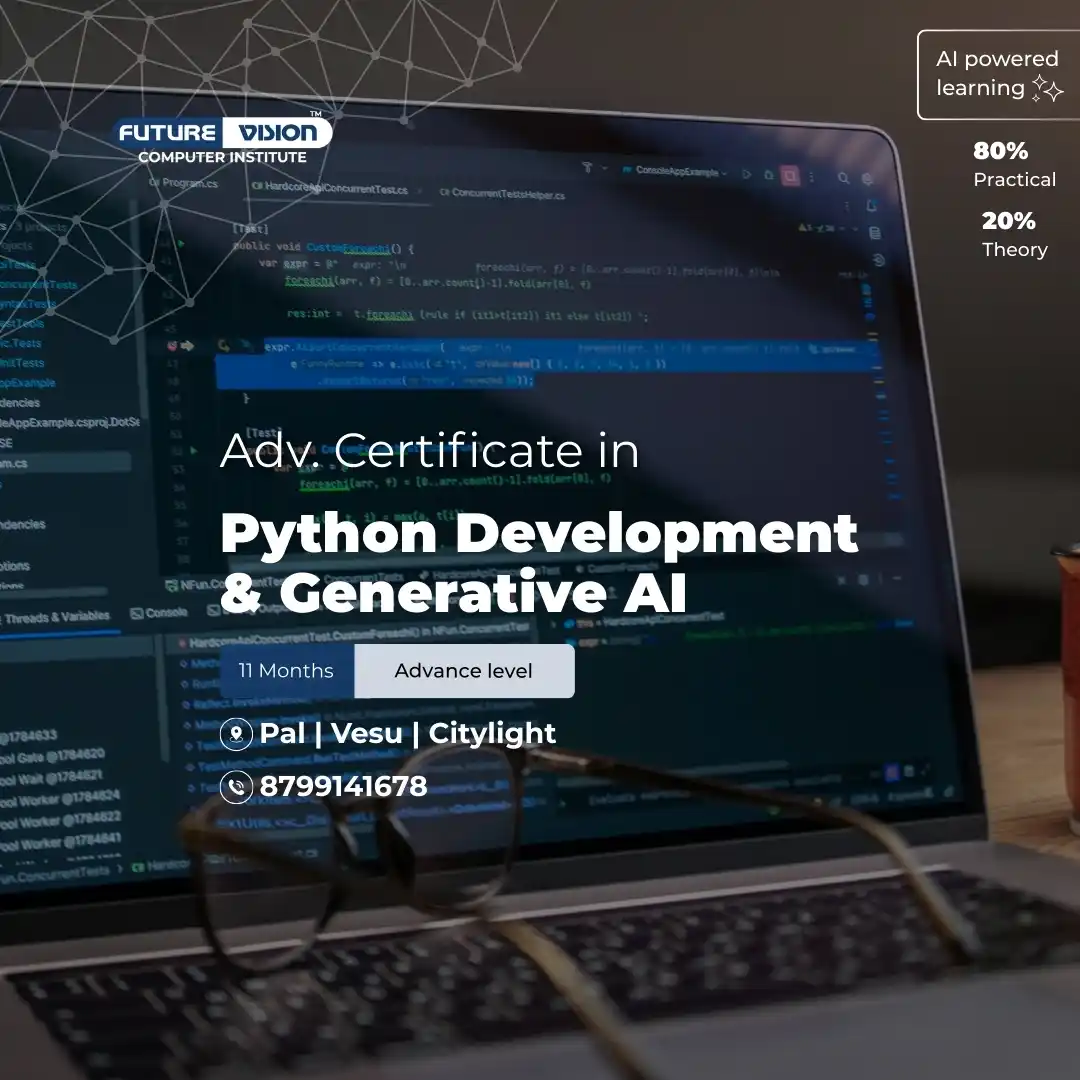Switch to the Program.cs editor tab
Image resolution: width=1080 pixels, height=1080 pixels.
click(x=184, y=183)
